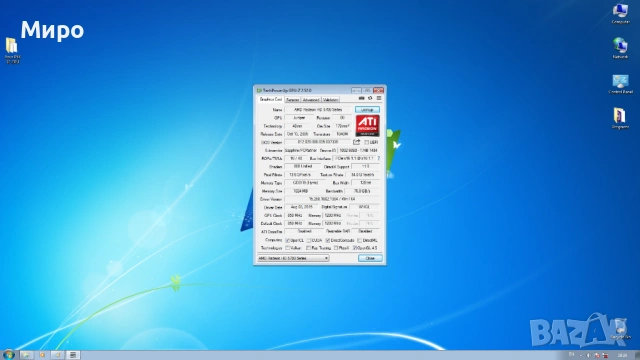640x360 pixels.
Task: Click the BIOS Version field
Action: click(x=318, y=142)
